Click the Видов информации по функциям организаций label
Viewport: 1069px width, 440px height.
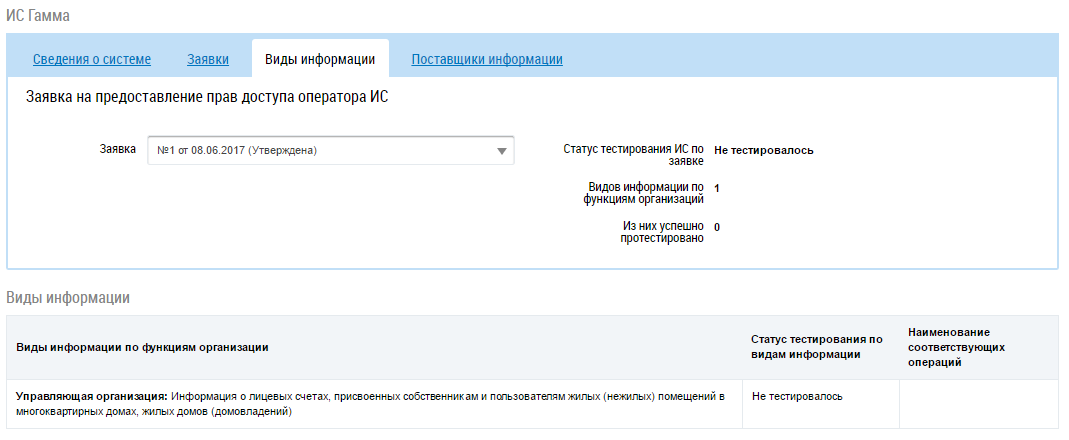(x=645, y=192)
